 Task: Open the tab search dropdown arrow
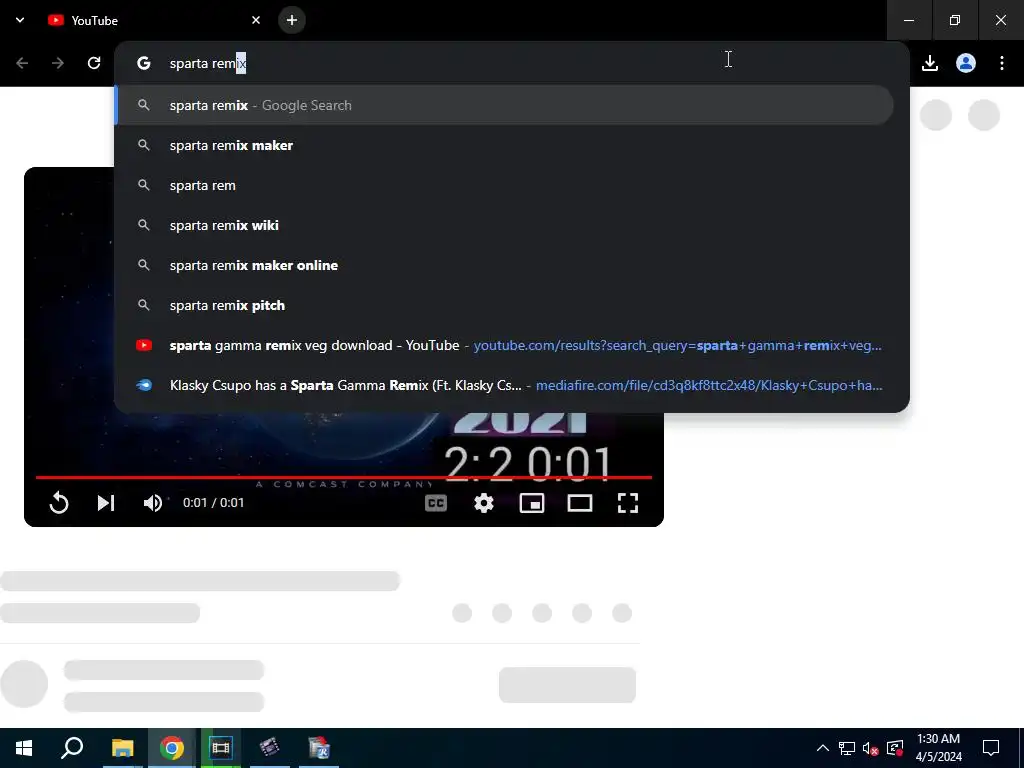point(20,20)
